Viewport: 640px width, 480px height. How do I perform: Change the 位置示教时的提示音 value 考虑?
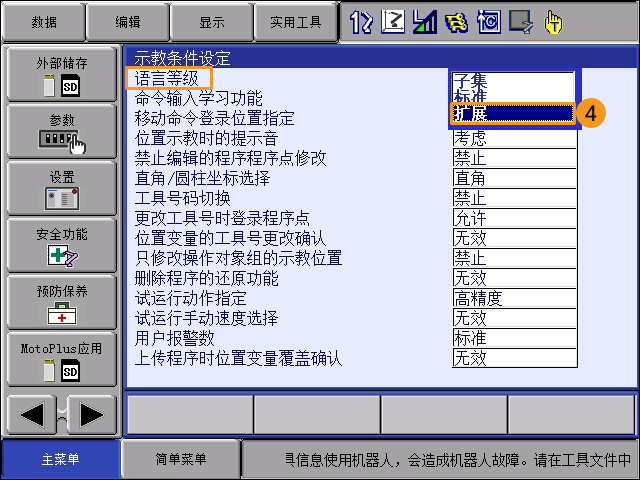515,138
